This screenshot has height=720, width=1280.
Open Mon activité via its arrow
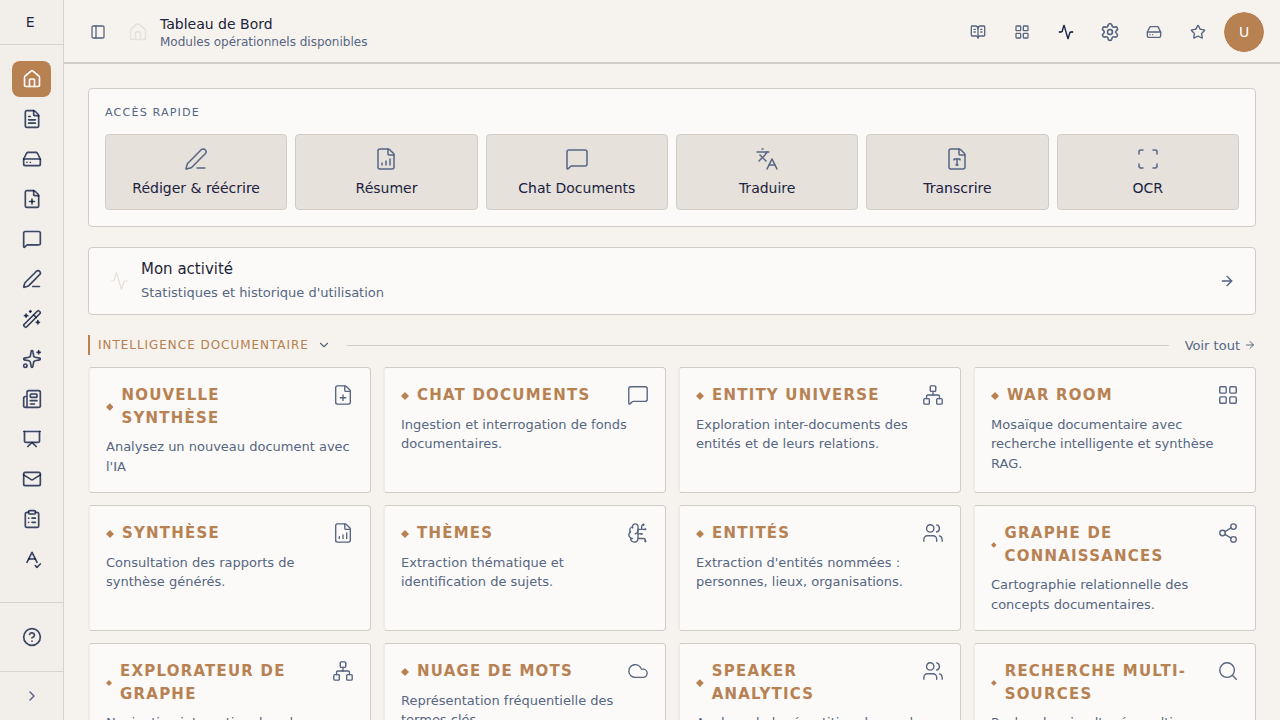pyautogui.click(x=1226, y=280)
